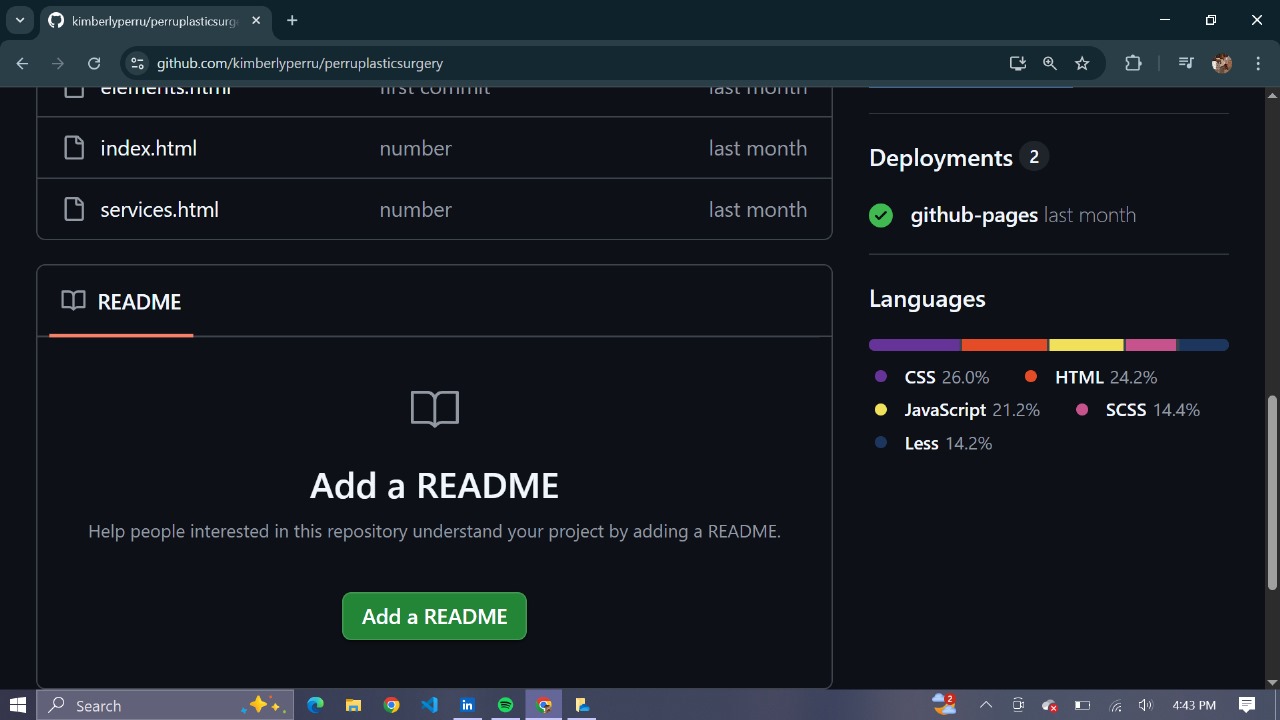Open the Chrome three-dot menu

tap(1257, 63)
